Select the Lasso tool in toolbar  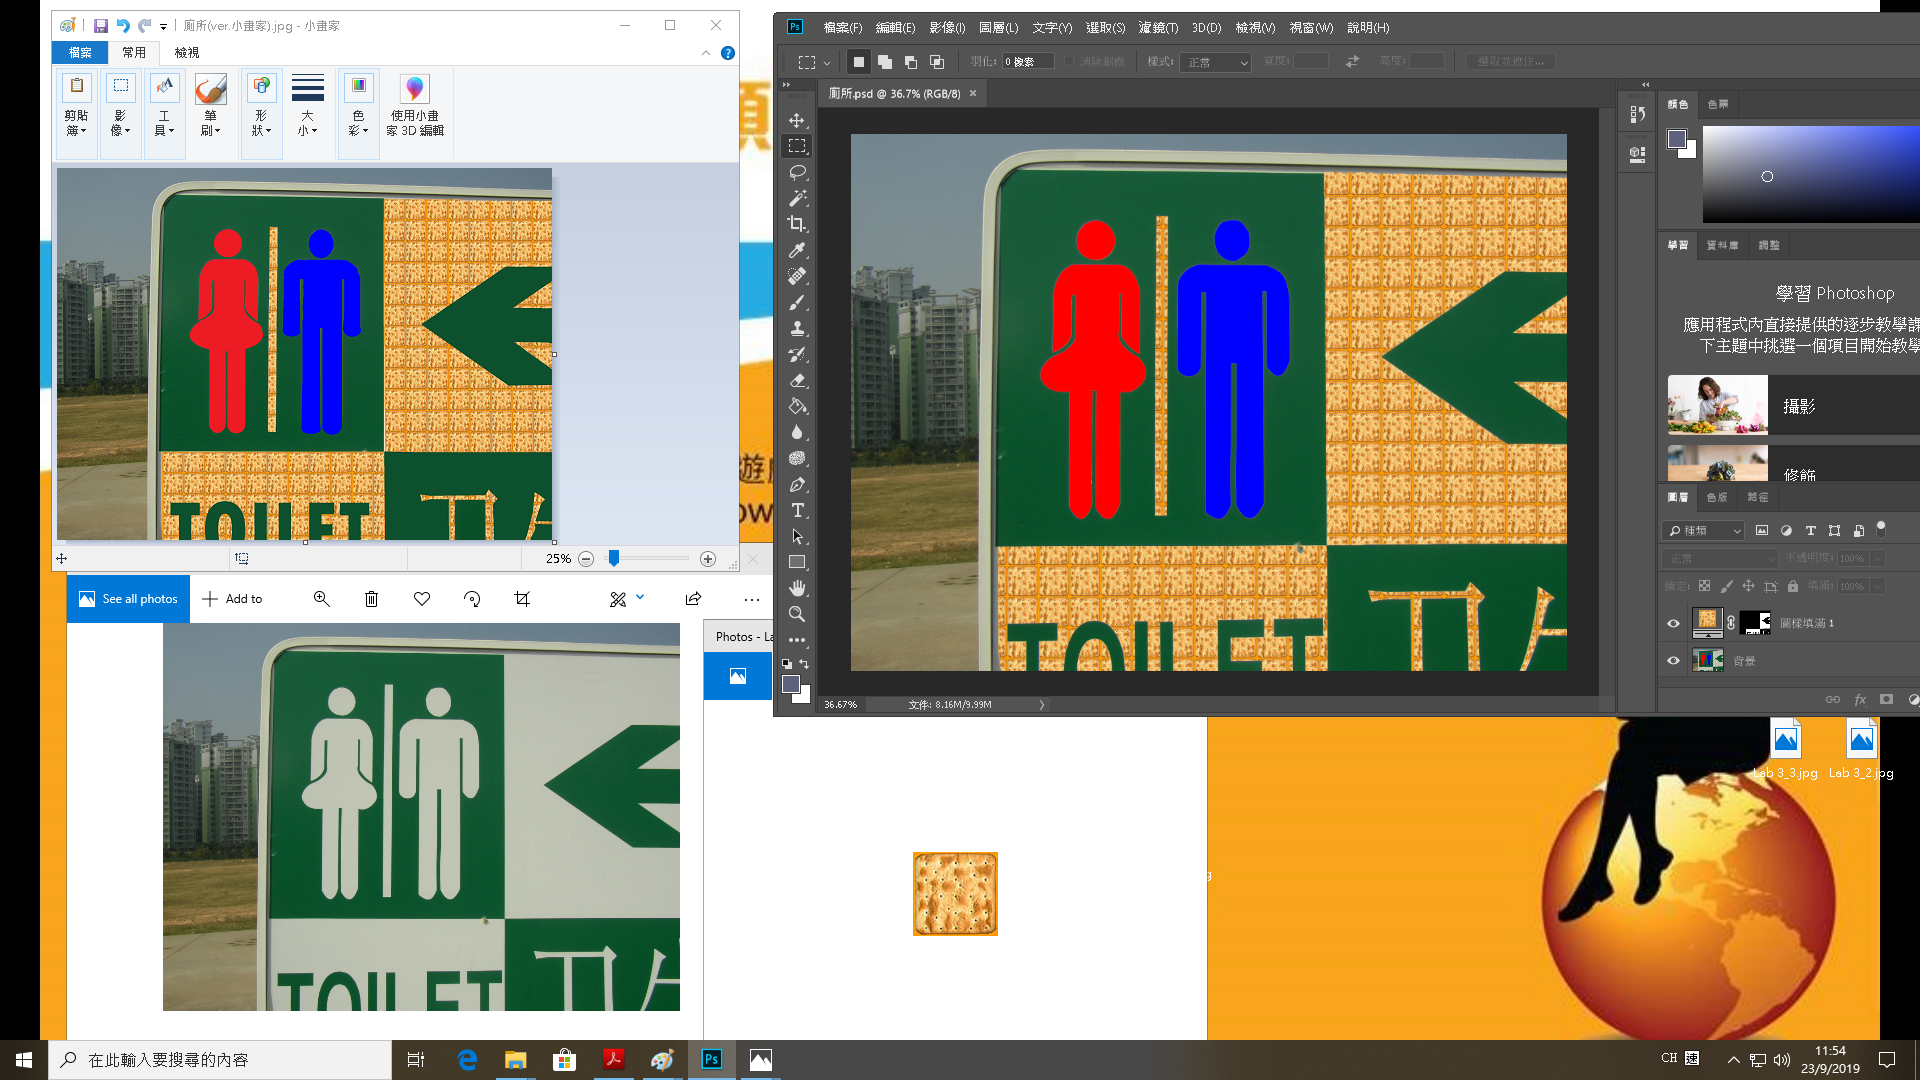coord(796,171)
